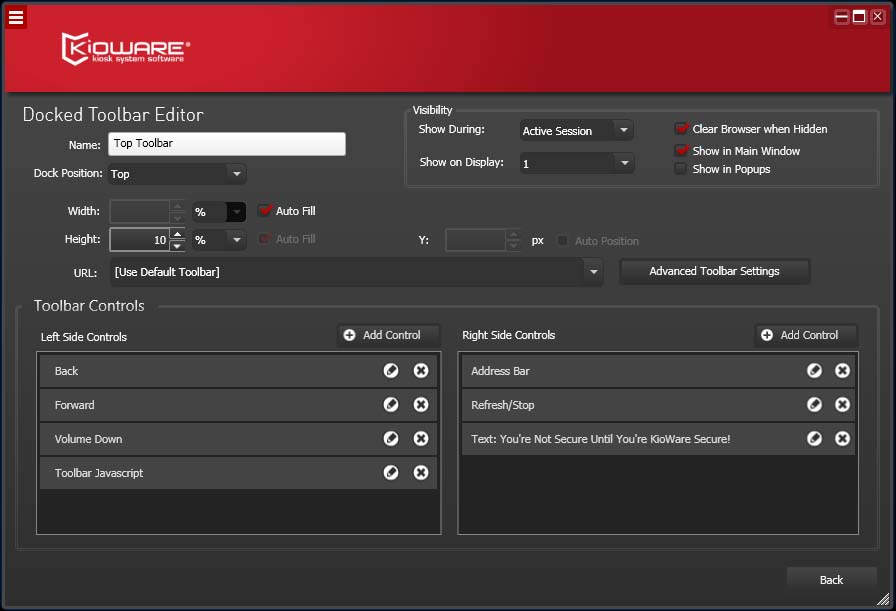Edit the KioWare Secure text control
Screen dimensions: 896x611
814,438
